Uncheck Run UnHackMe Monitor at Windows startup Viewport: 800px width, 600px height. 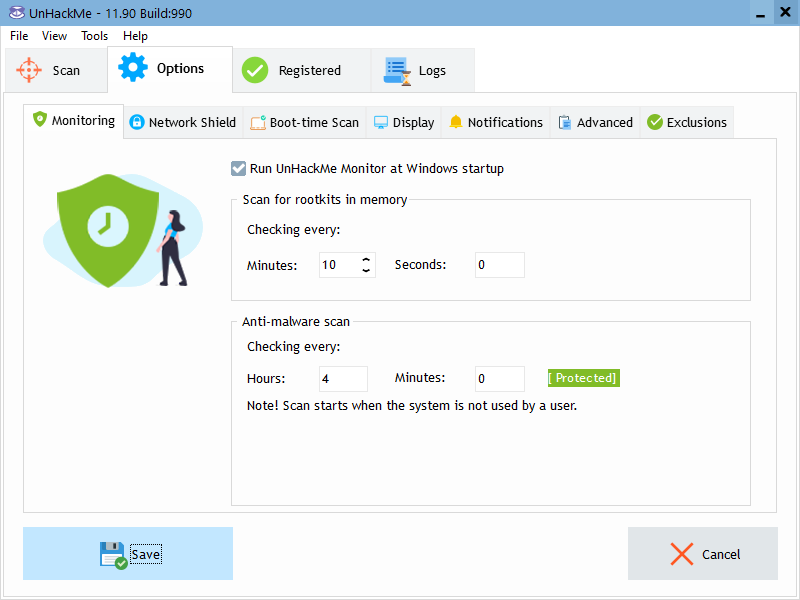point(238,168)
